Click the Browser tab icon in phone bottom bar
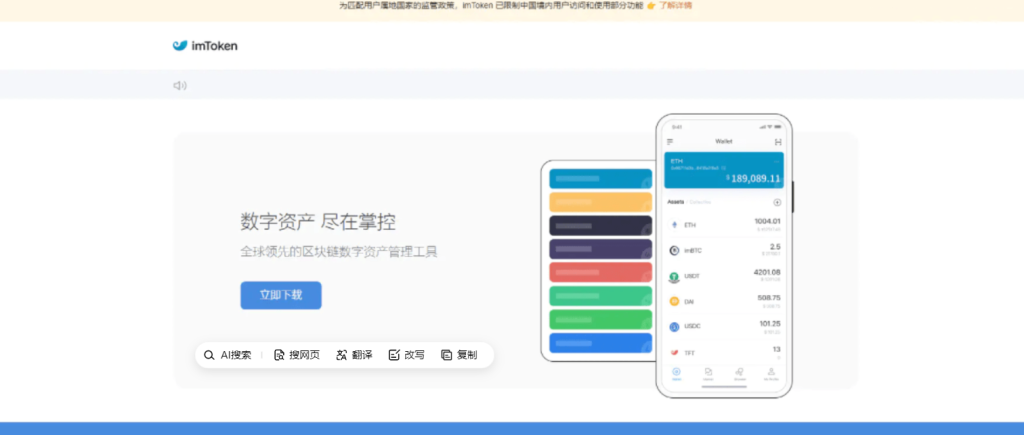Screen dimensions: 1024x435 pyautogui.click(x=739, y=372)
